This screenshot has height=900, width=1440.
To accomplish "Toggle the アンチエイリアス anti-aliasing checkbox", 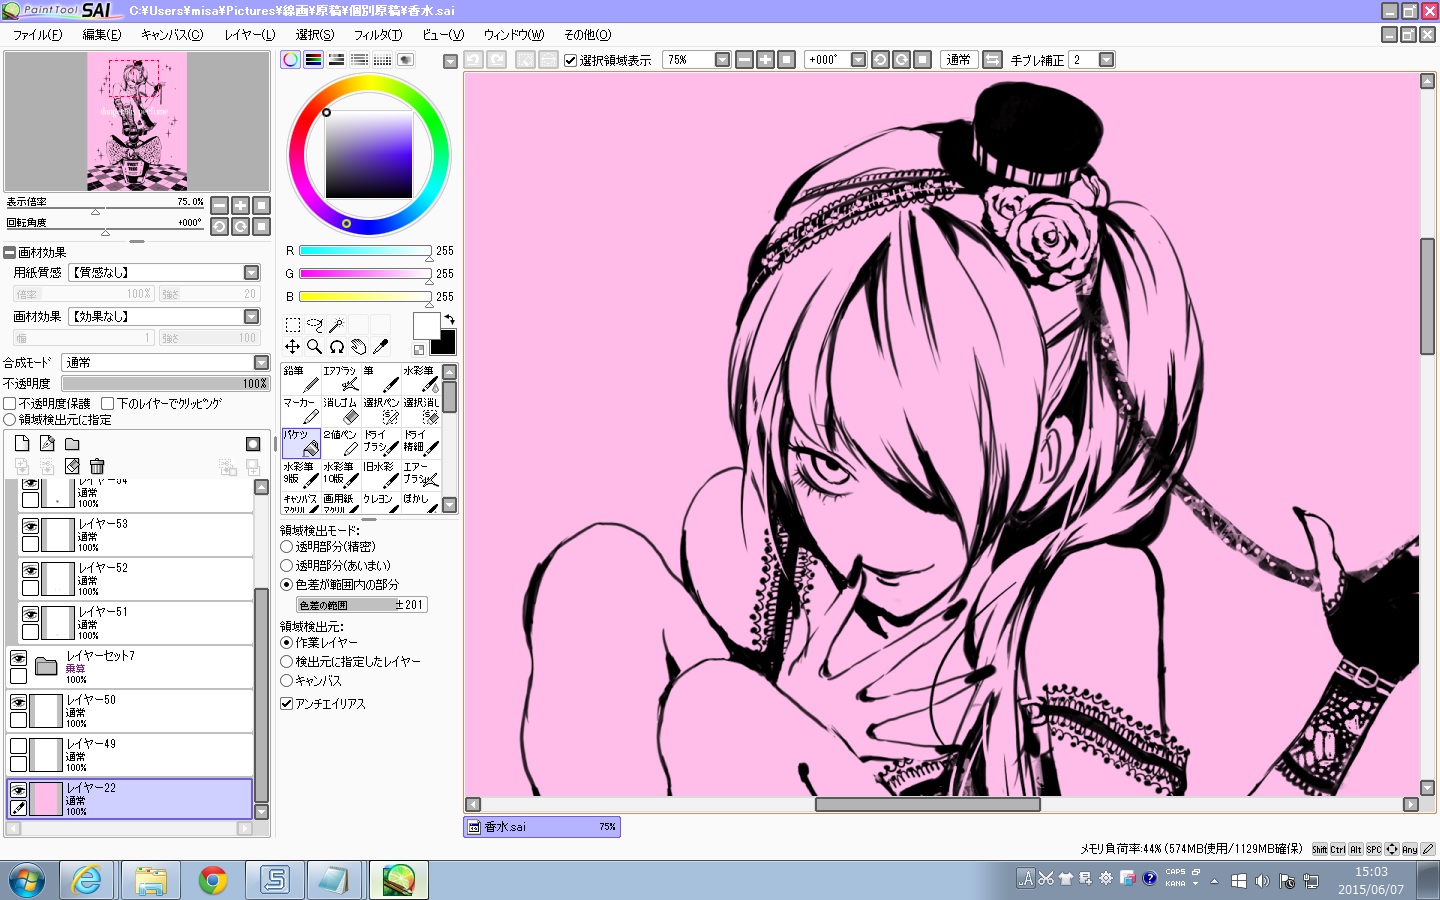I will 287,704.
